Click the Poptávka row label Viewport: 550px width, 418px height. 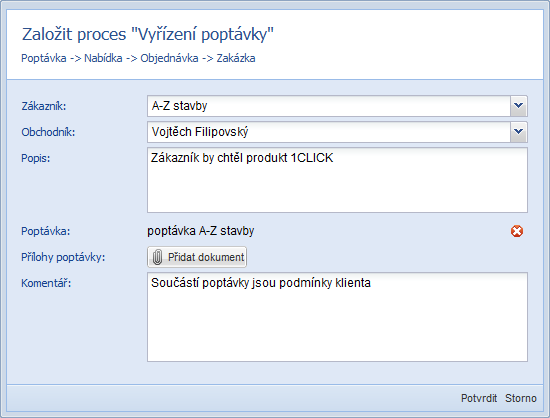(x=46, y=231)
